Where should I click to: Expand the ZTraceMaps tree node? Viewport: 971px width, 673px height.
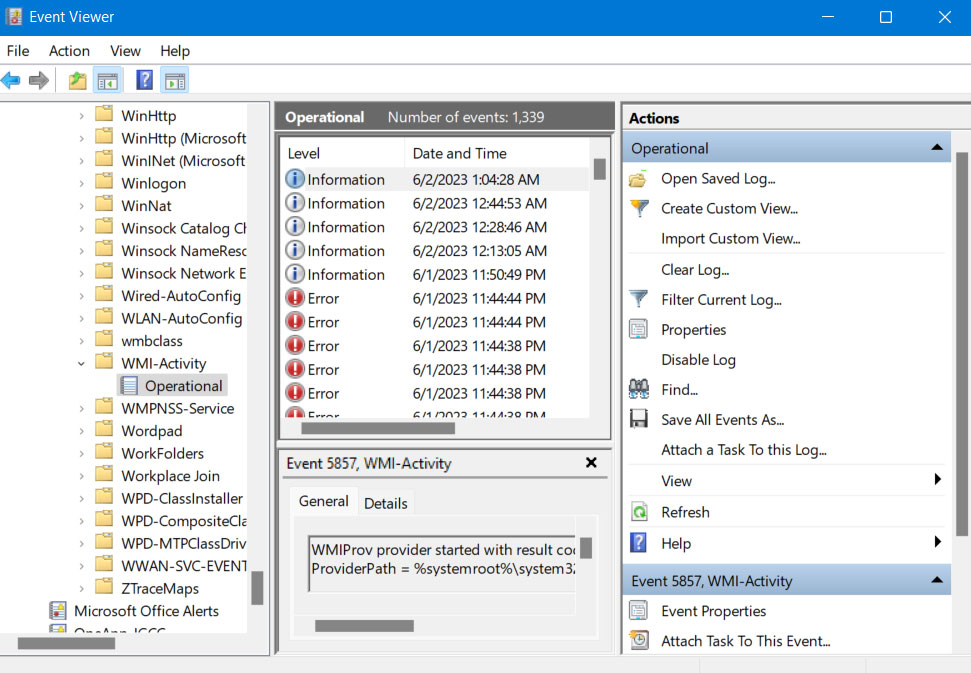pos(81,588)
